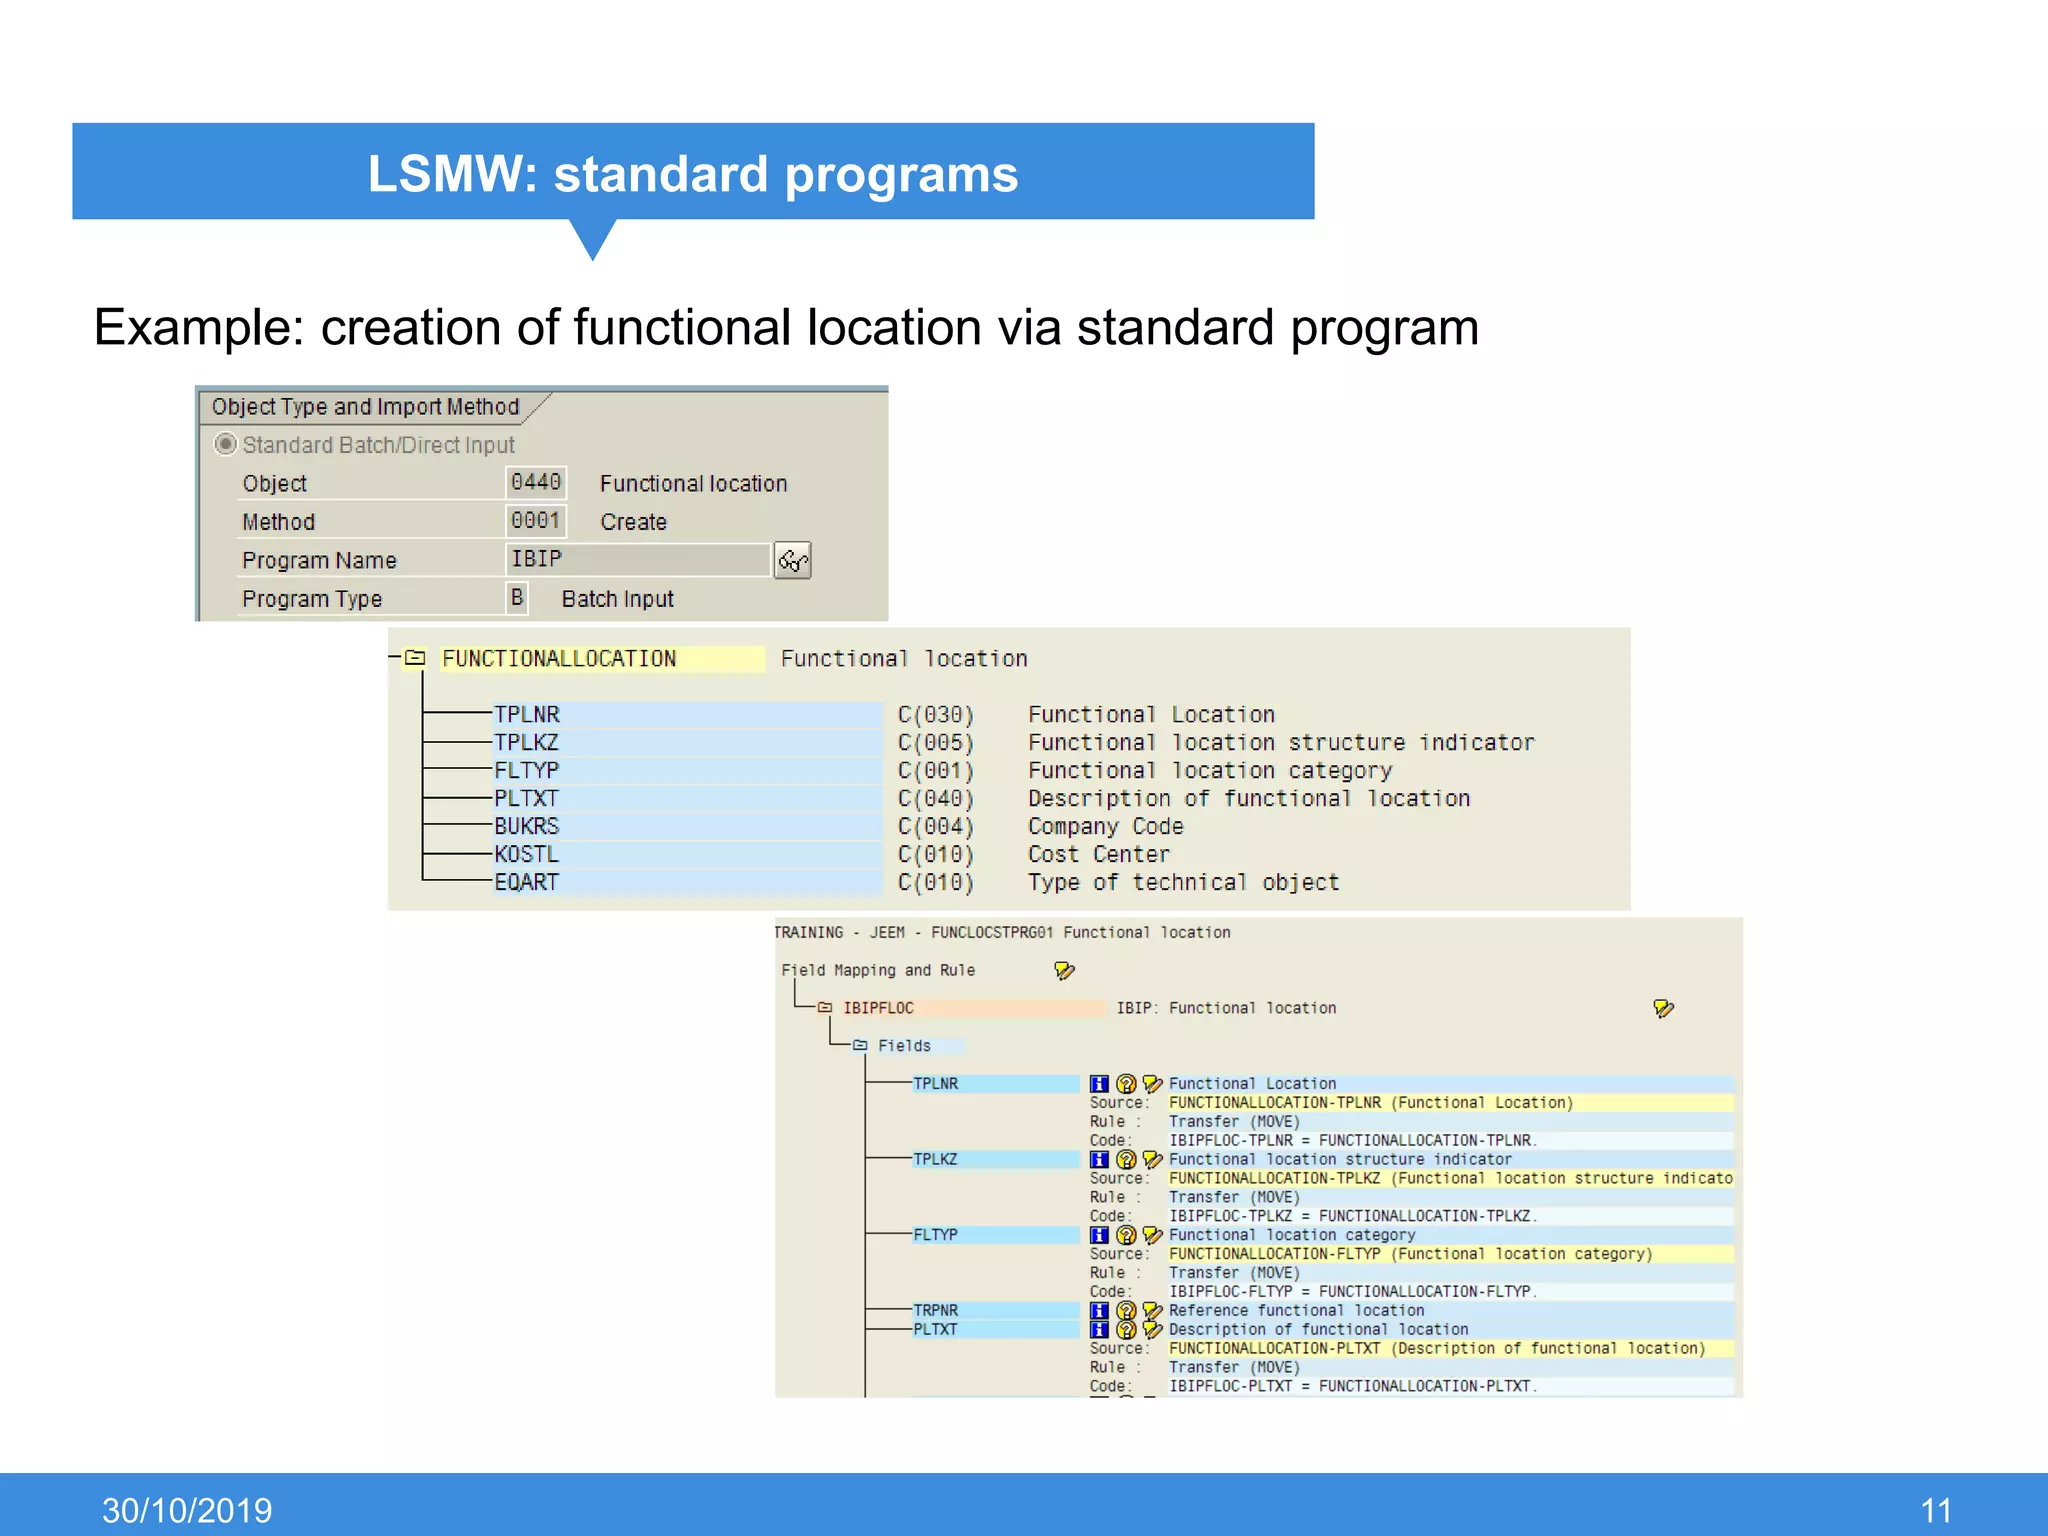2048x1536 pixels.
Task: Select the KOSTL Cost Center entry
Action: (x=527, y=855)
